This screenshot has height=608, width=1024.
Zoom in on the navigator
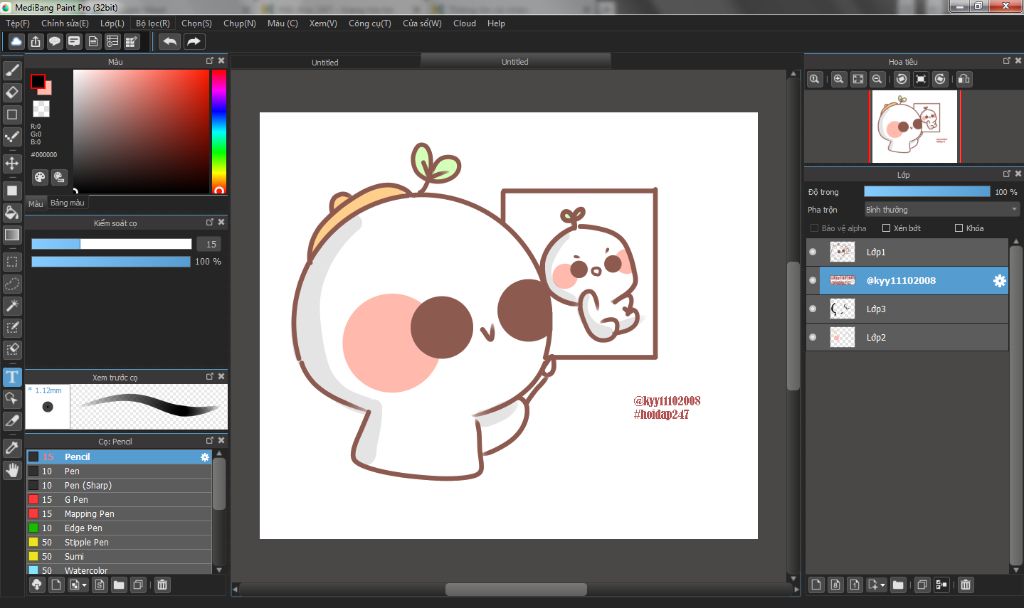(x=839, y=79)
